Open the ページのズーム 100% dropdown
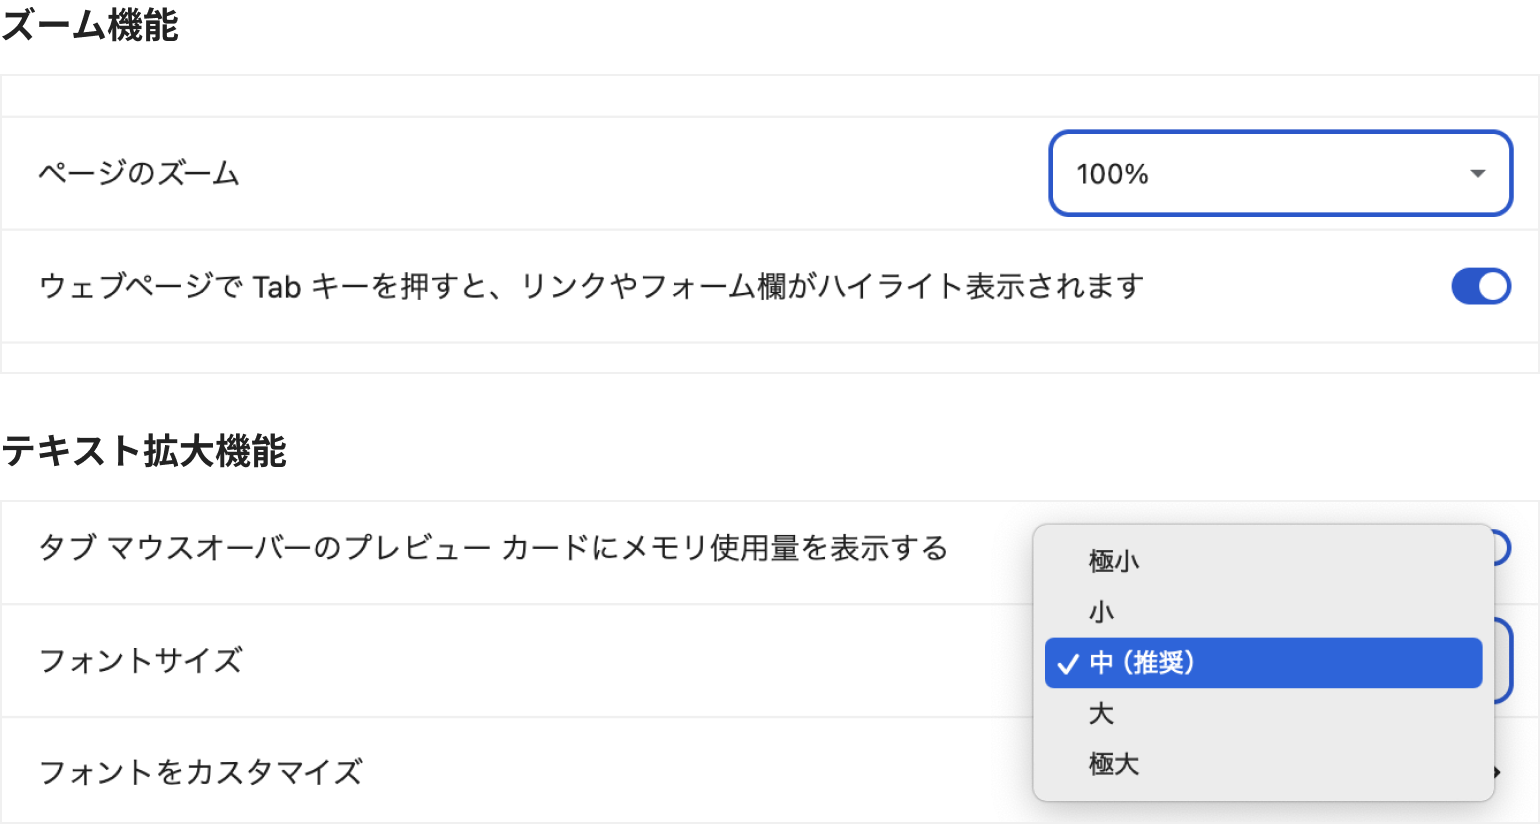The image size is (1540, 824). coord(1279,173)
